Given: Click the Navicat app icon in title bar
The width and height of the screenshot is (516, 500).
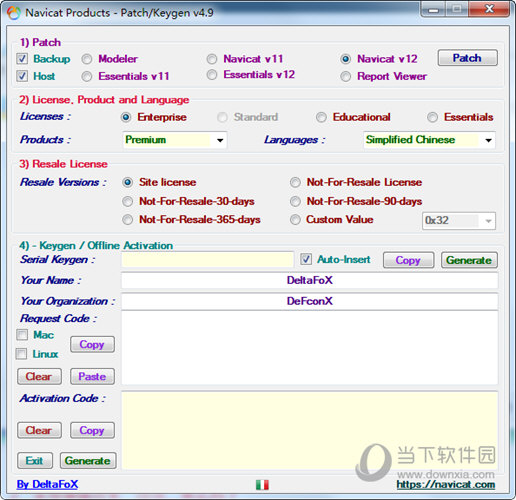Looking at the screenshot, I should point(14,13).
